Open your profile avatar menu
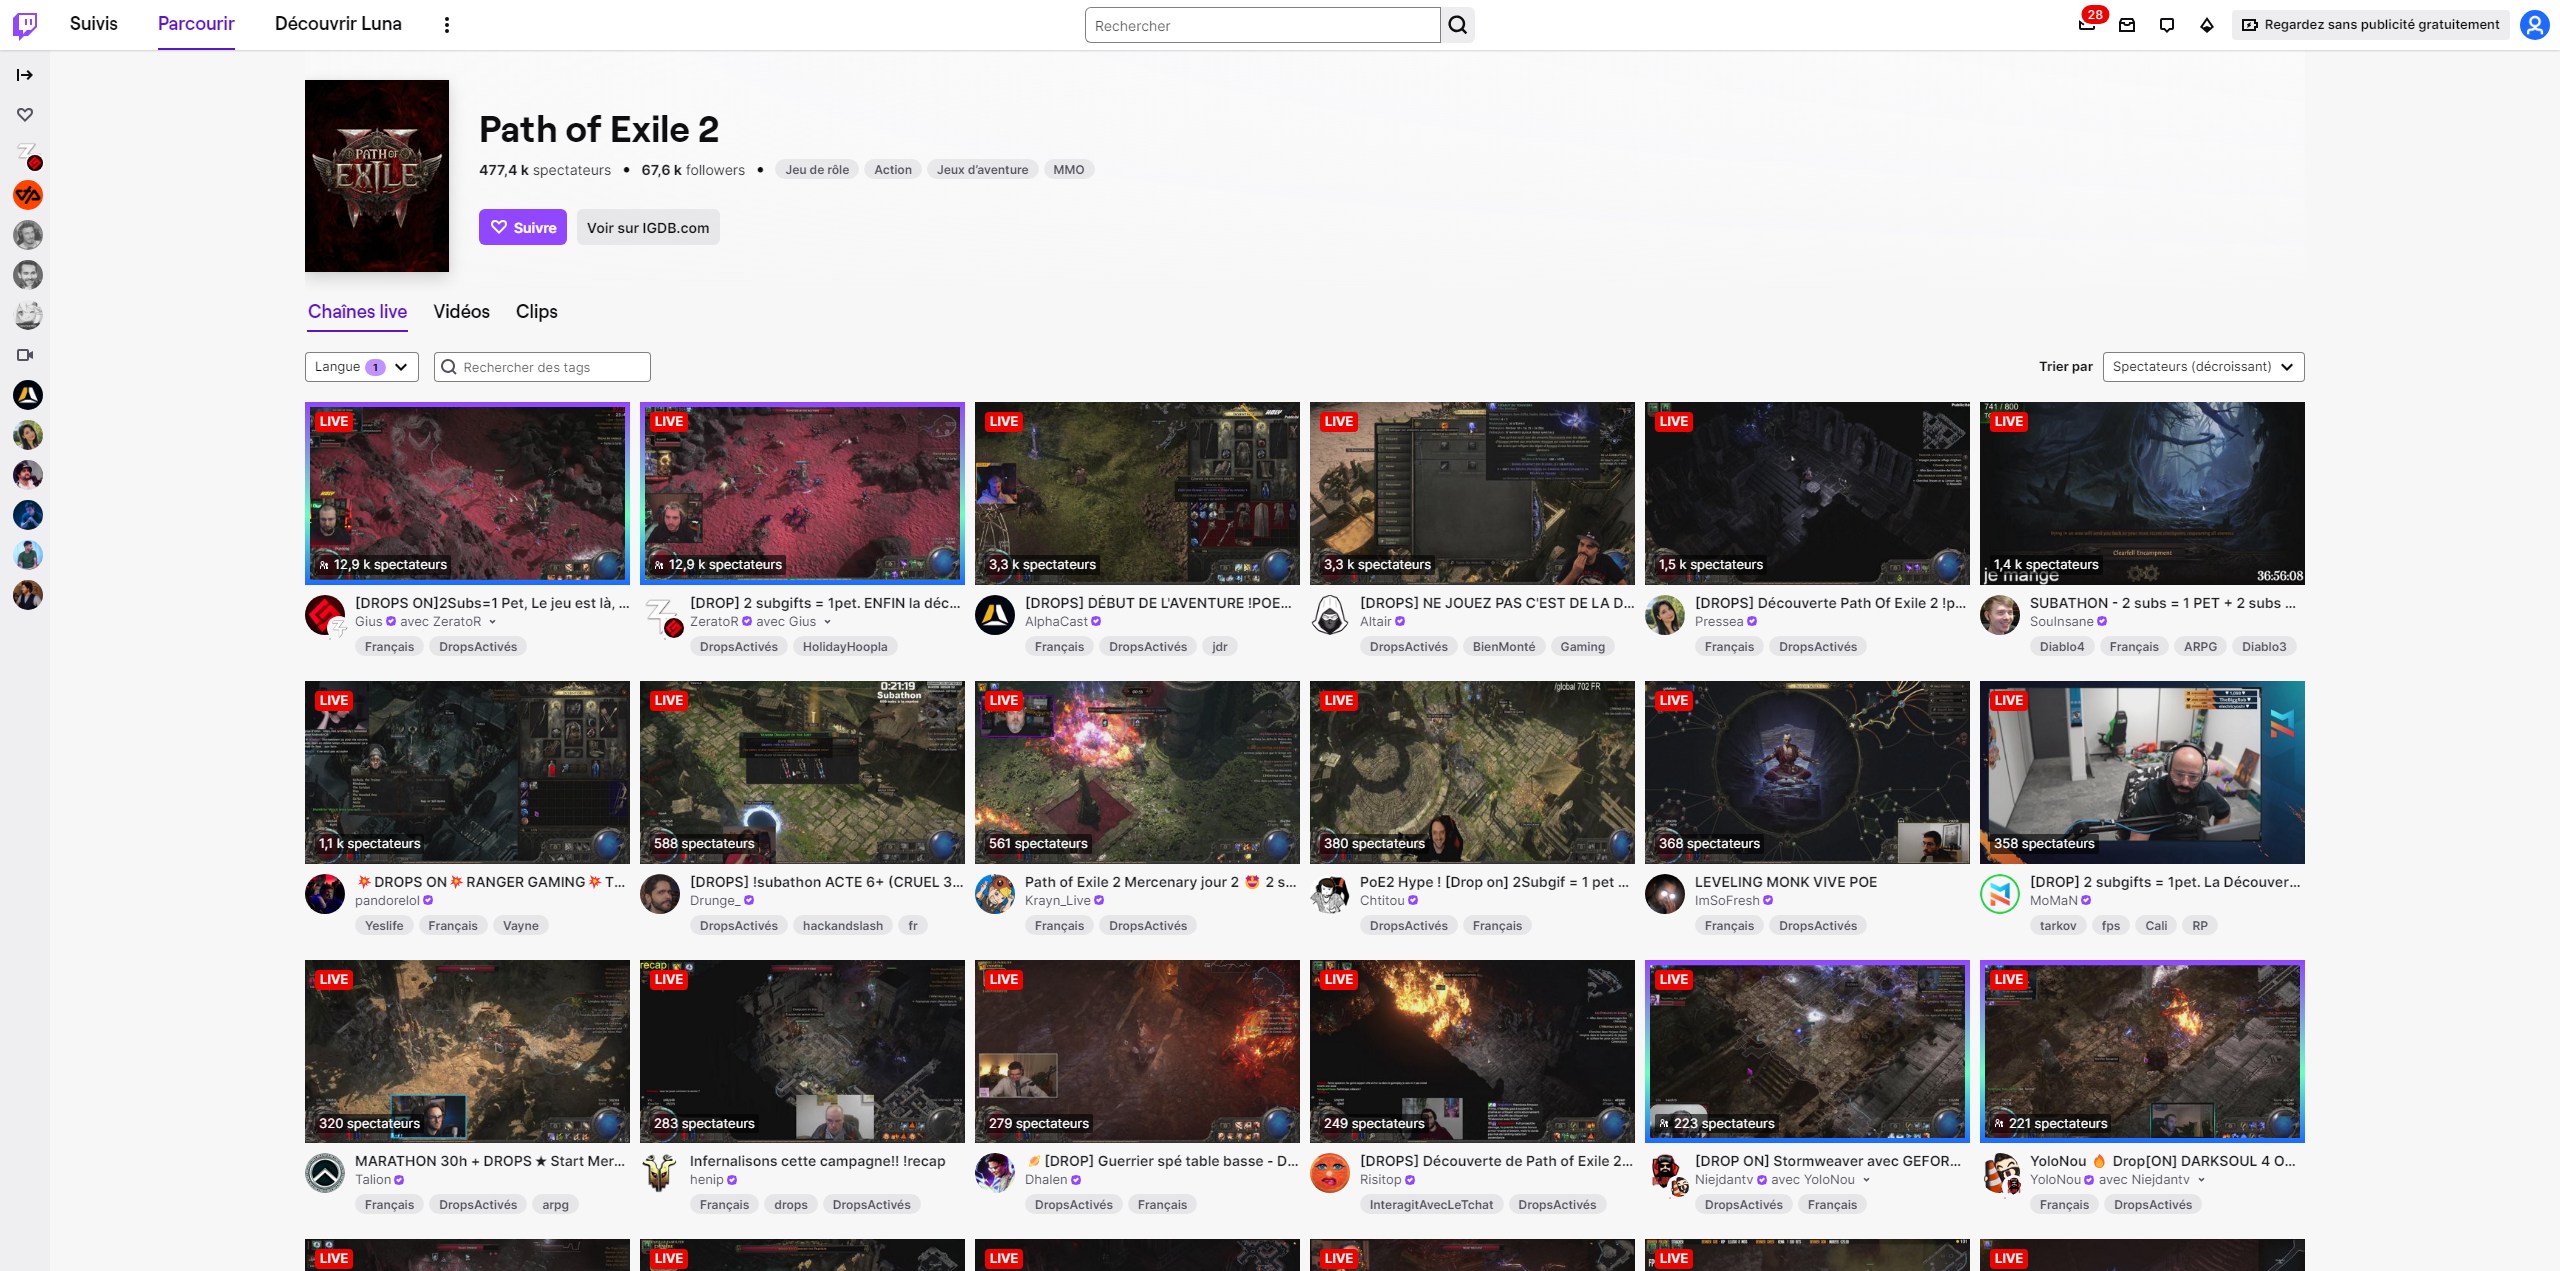 (x=2533, y=24)
